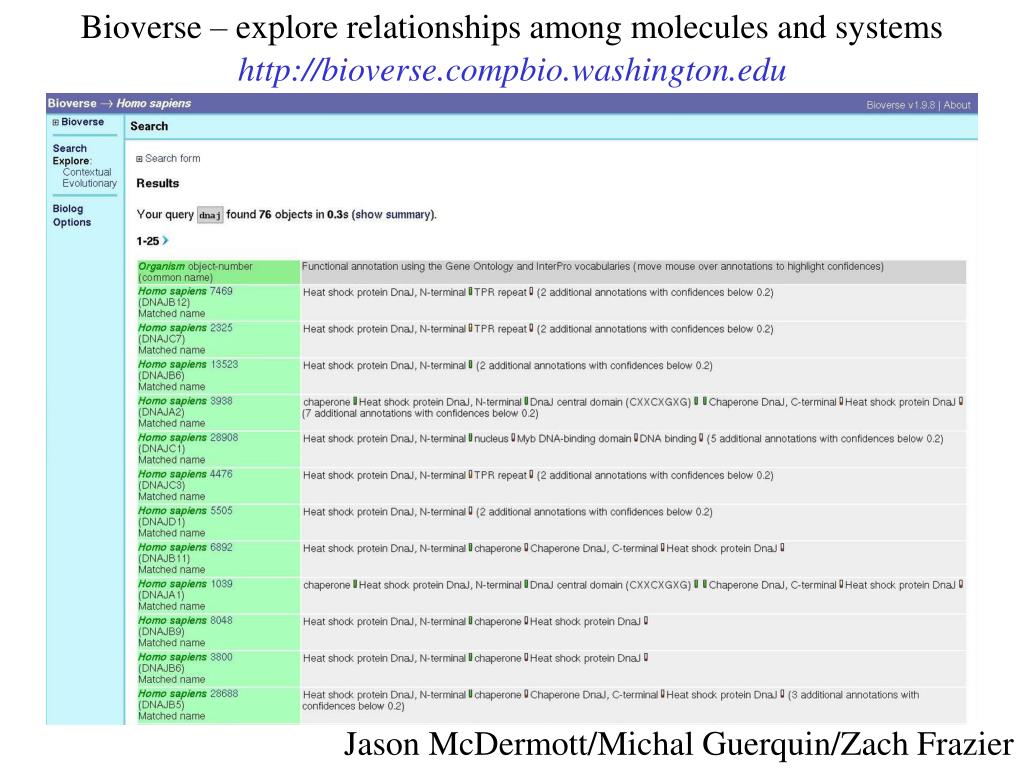Click confidence marker after TPR repeat in DNAJB12 row

coord(531,292)
